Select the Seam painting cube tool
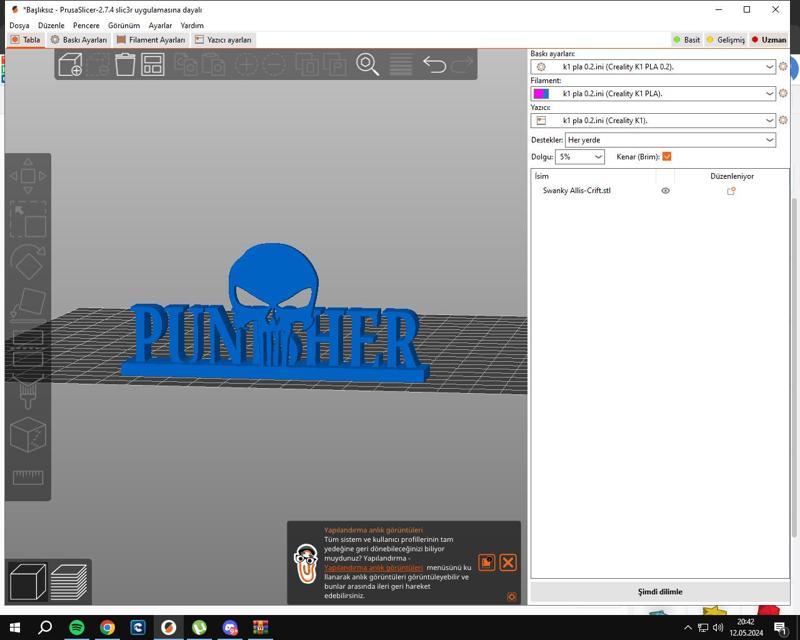The width and height of the screenshot is (800, 640). coord(28,434)
